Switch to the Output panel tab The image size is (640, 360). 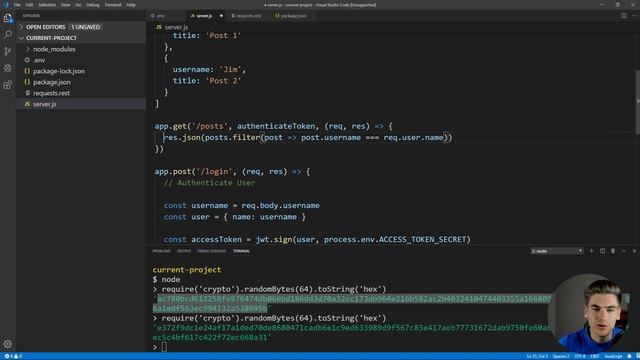(184, 251)
